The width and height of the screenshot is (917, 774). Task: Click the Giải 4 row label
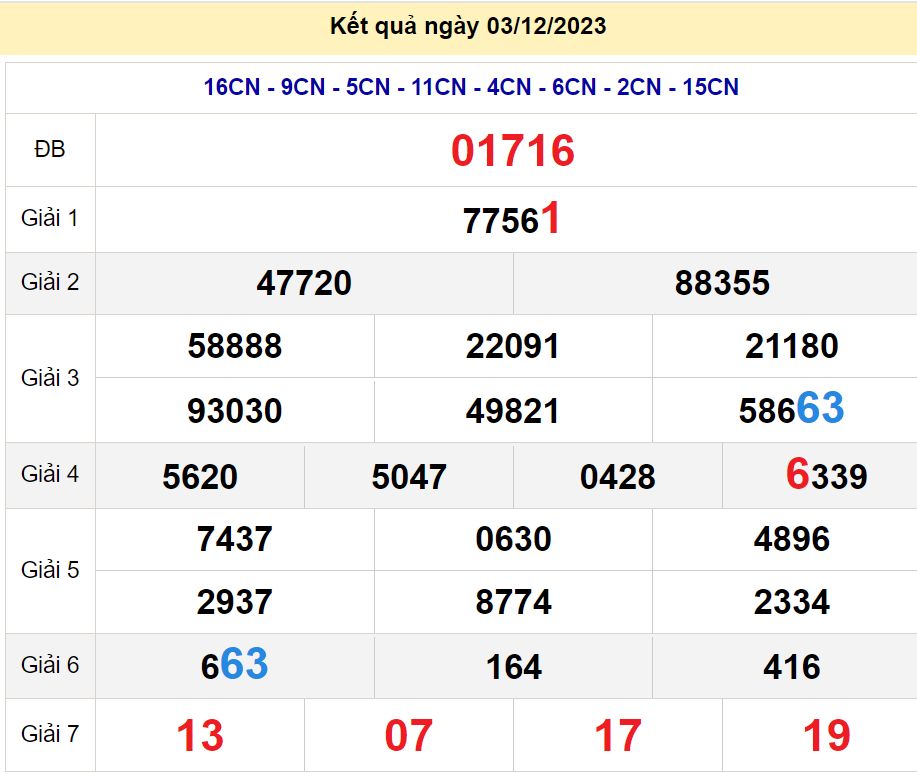tap(50, 474)
